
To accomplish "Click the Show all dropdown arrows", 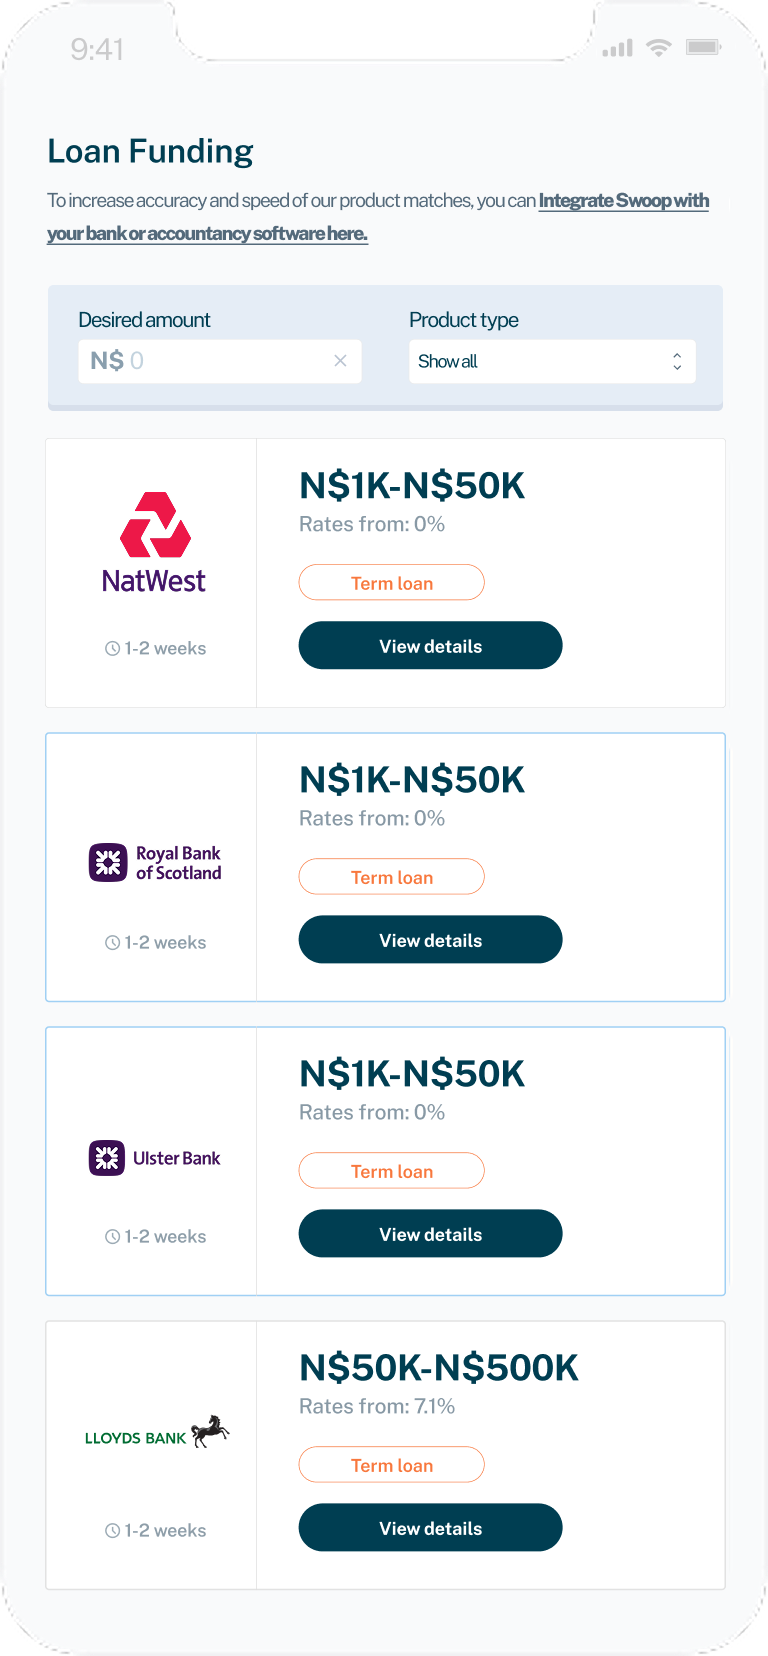I will point(677,361).
